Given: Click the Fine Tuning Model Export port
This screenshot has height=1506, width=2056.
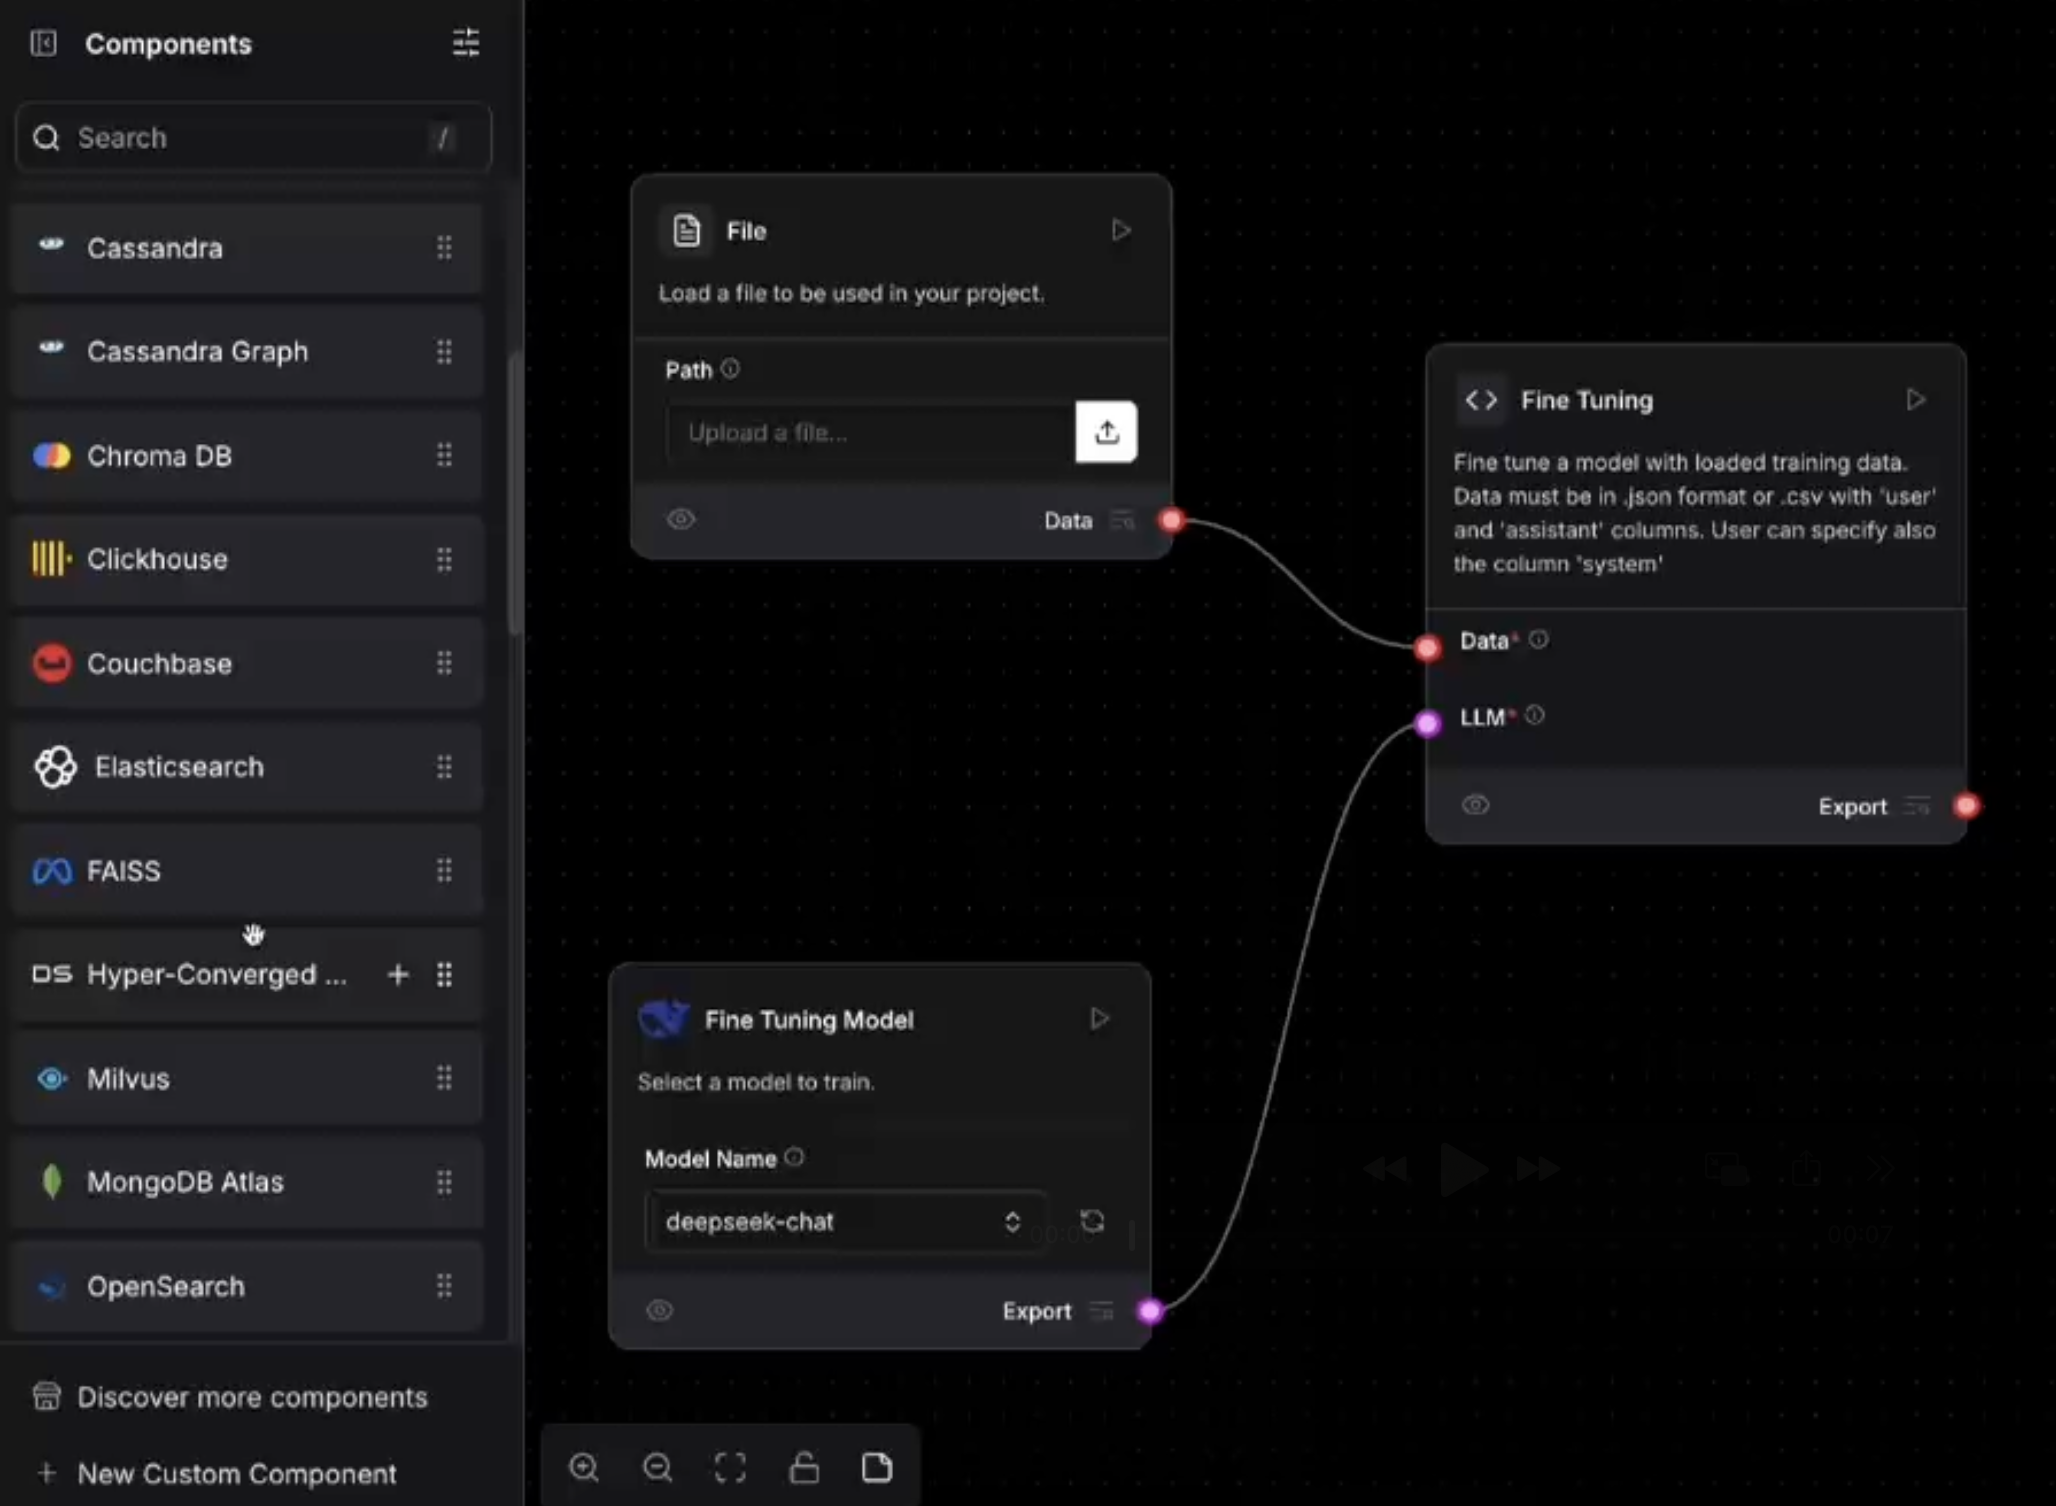Looking at the screenshot, I should pyautogui.click(x=1150, y=1311).
